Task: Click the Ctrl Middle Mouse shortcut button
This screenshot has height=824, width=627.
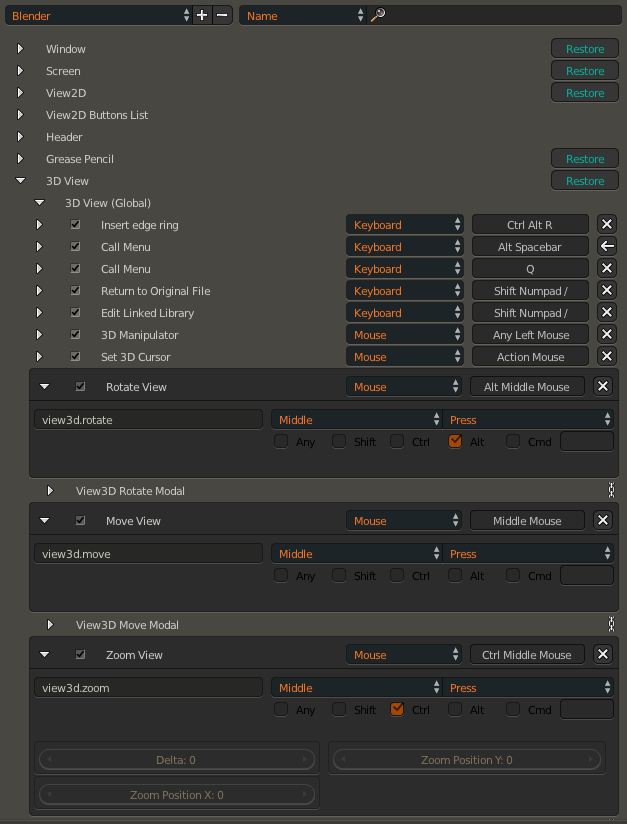Action: click(526, 654)
